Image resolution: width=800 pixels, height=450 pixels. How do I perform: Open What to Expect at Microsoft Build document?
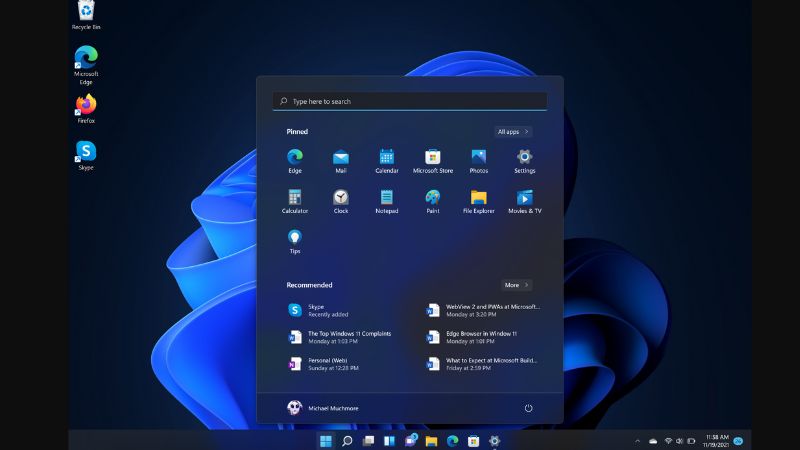pyautogui.click(x=483, y=364)
